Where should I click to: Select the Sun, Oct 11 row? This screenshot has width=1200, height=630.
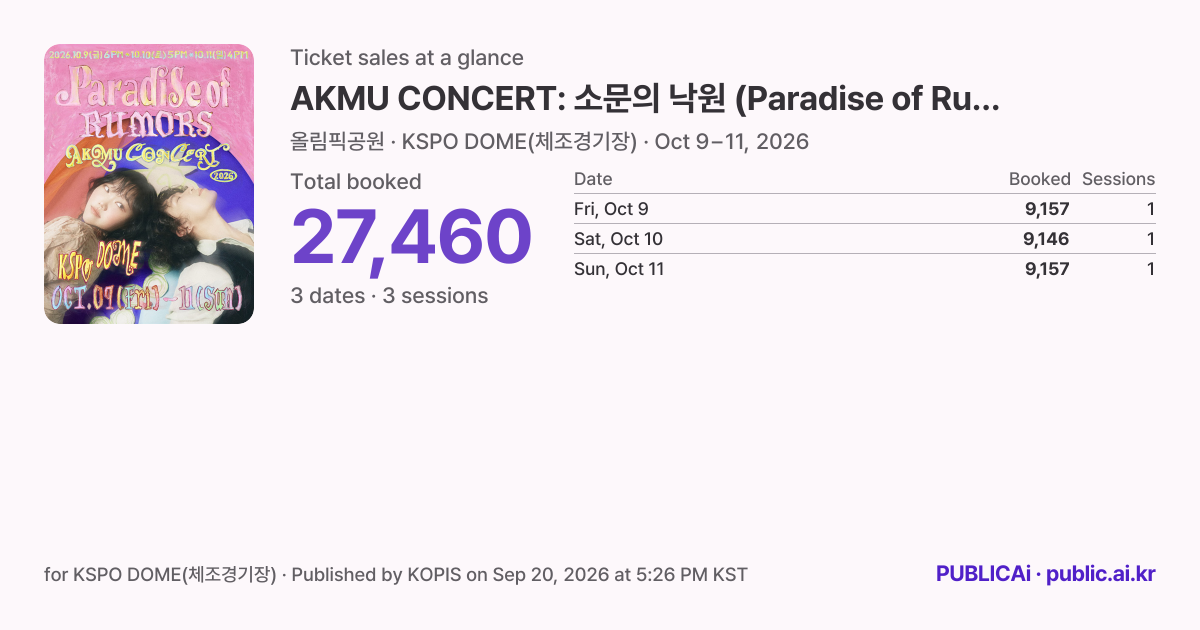864,269
